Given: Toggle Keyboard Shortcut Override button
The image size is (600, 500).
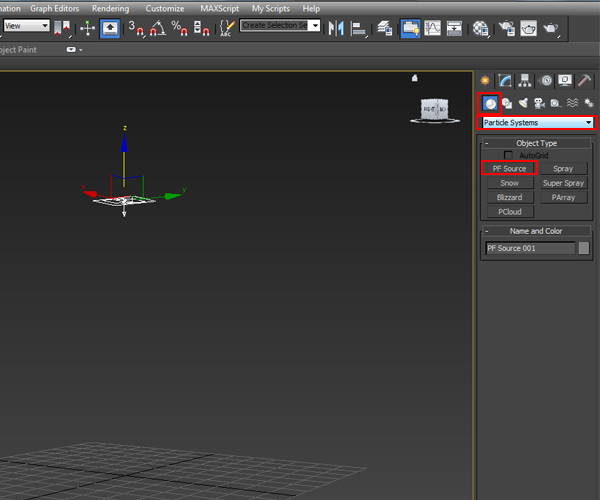Looking at the screenshot, I should [x=110, y=28].
